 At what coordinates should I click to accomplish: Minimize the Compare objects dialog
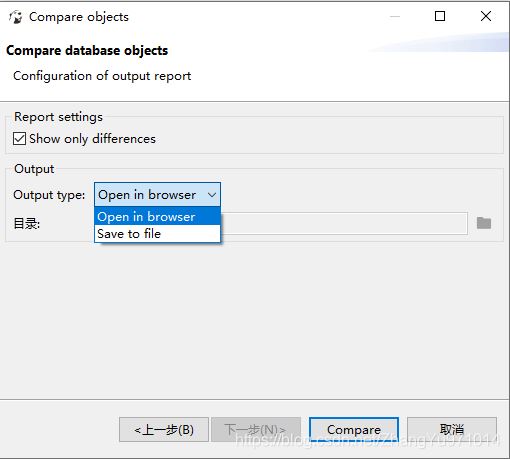[395, 16]
